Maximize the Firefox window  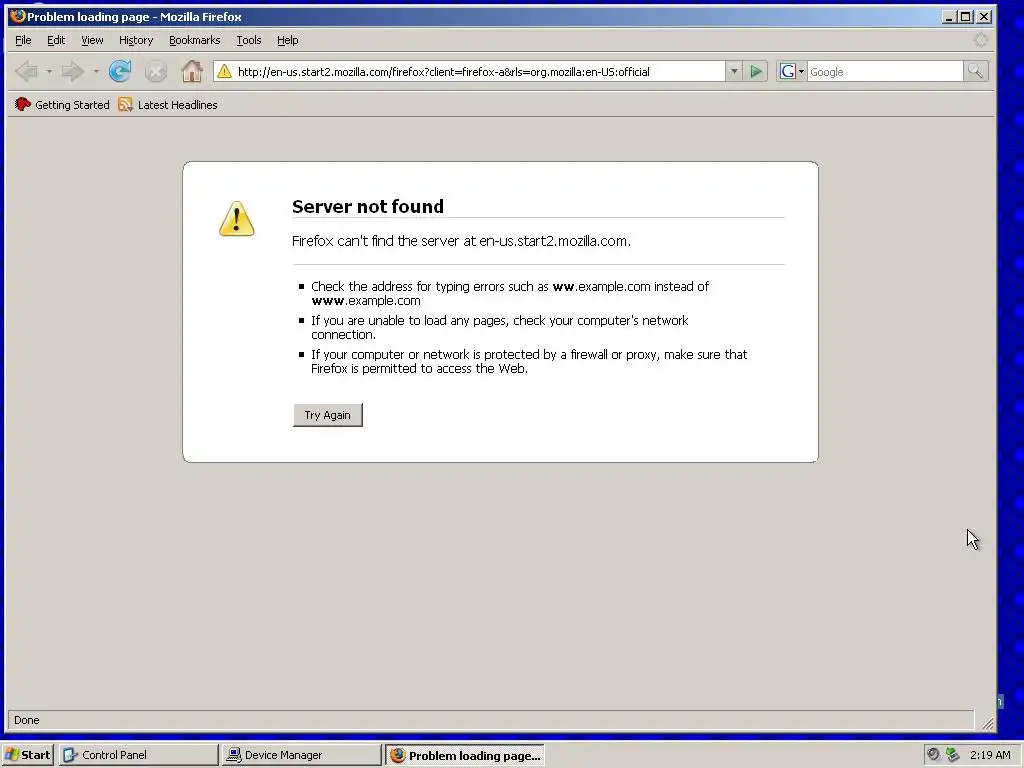(x=966, y=17)
